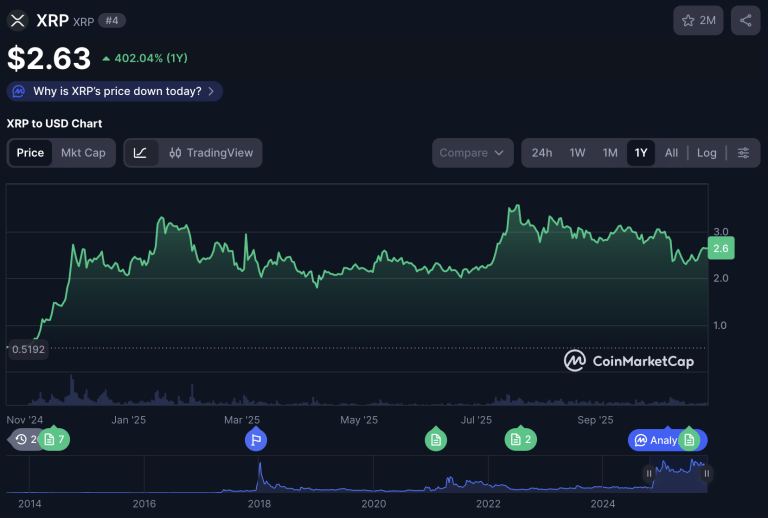
Task: Switch chart to Mkt Cap
Action: pos(83,153)
